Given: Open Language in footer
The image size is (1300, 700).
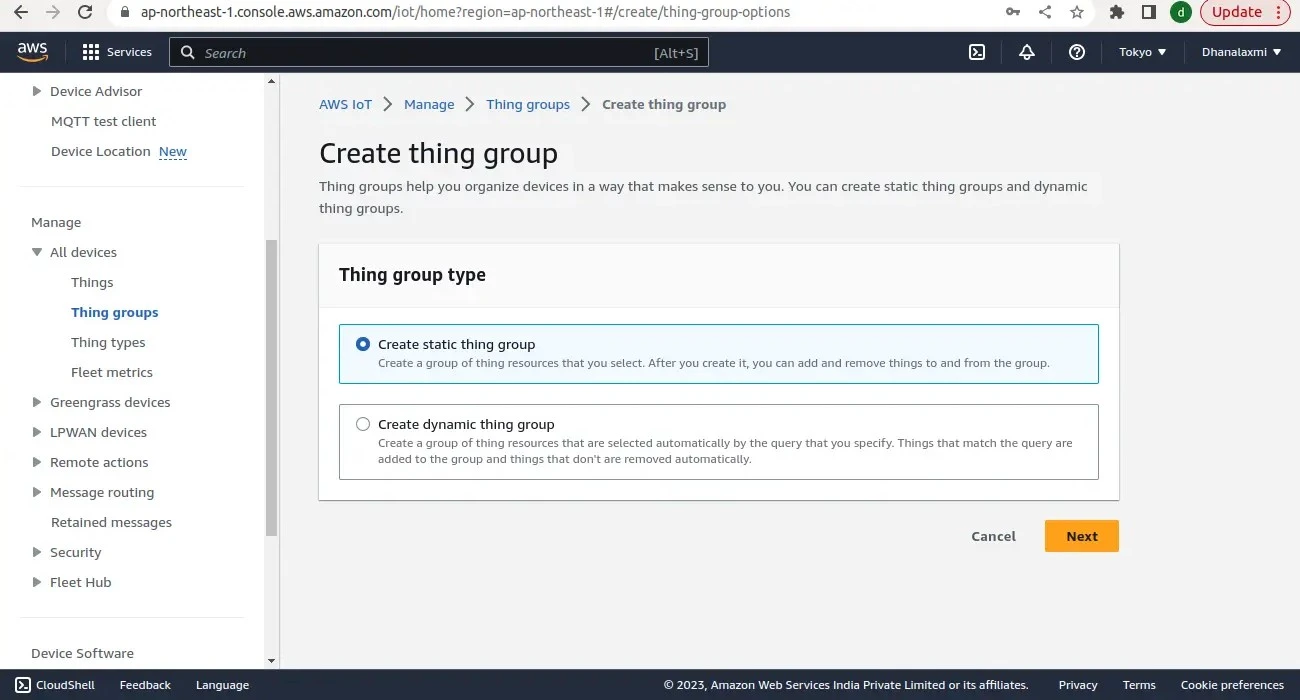Looking at the screenshot, I should [222, 685].
